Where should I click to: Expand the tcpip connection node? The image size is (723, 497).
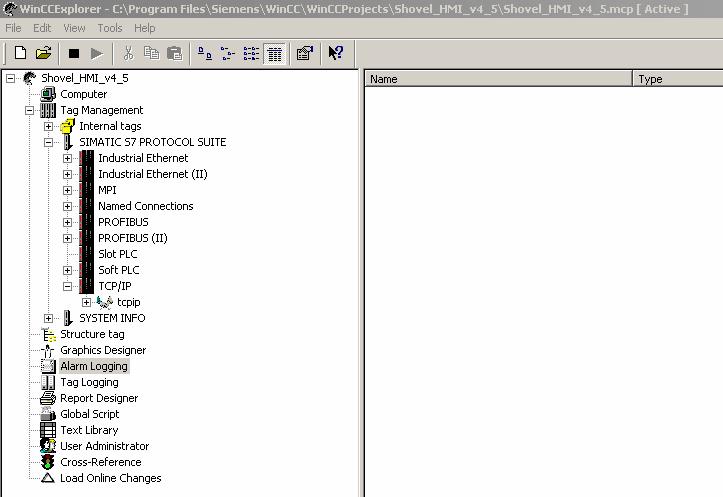tap(86, 302)
